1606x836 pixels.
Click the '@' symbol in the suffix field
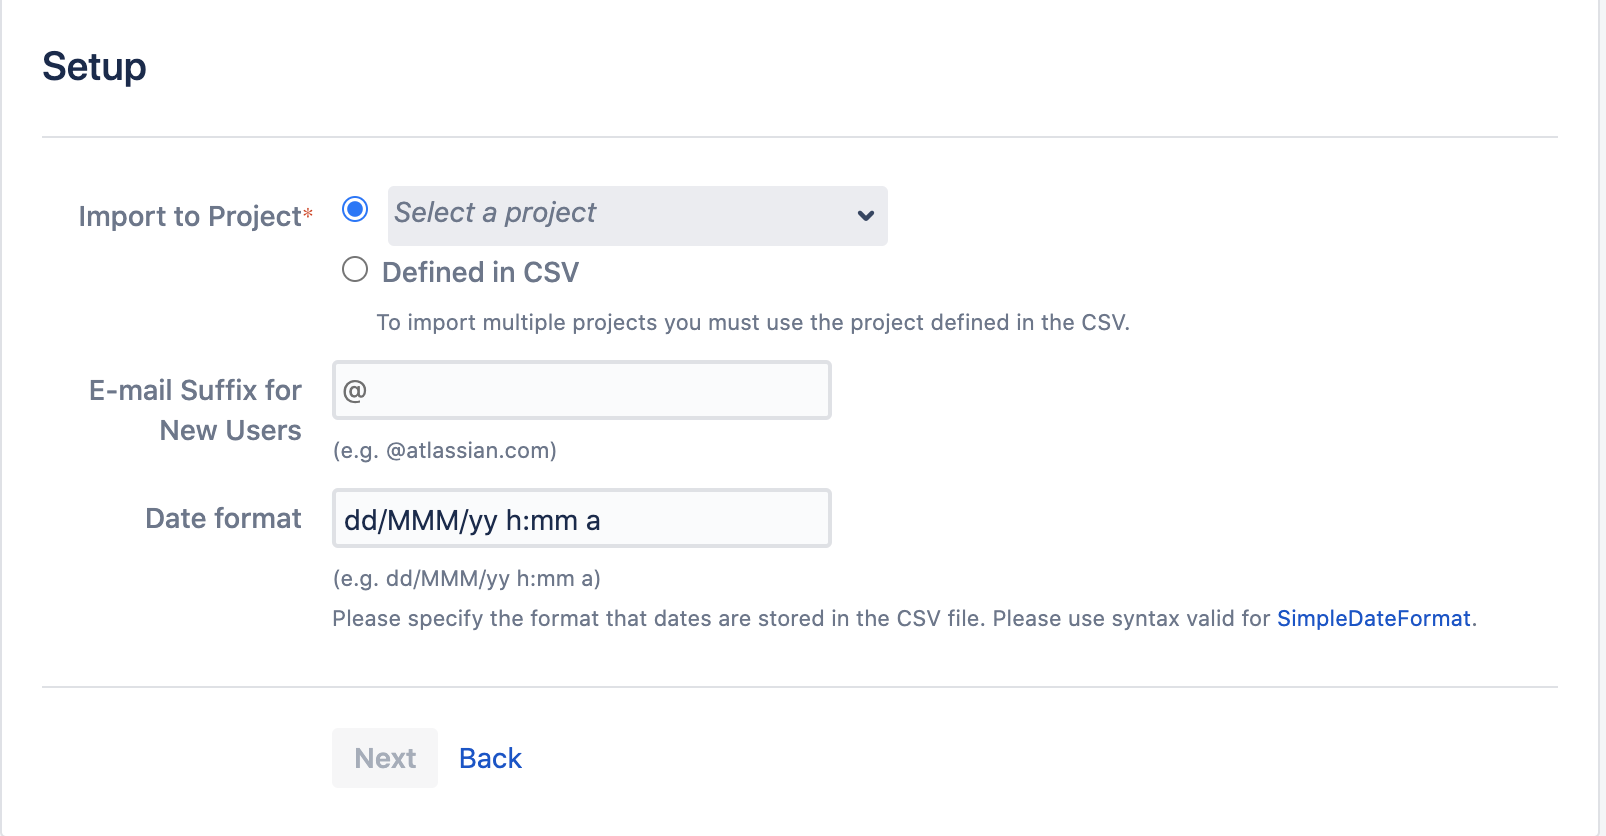coord(354,390)
